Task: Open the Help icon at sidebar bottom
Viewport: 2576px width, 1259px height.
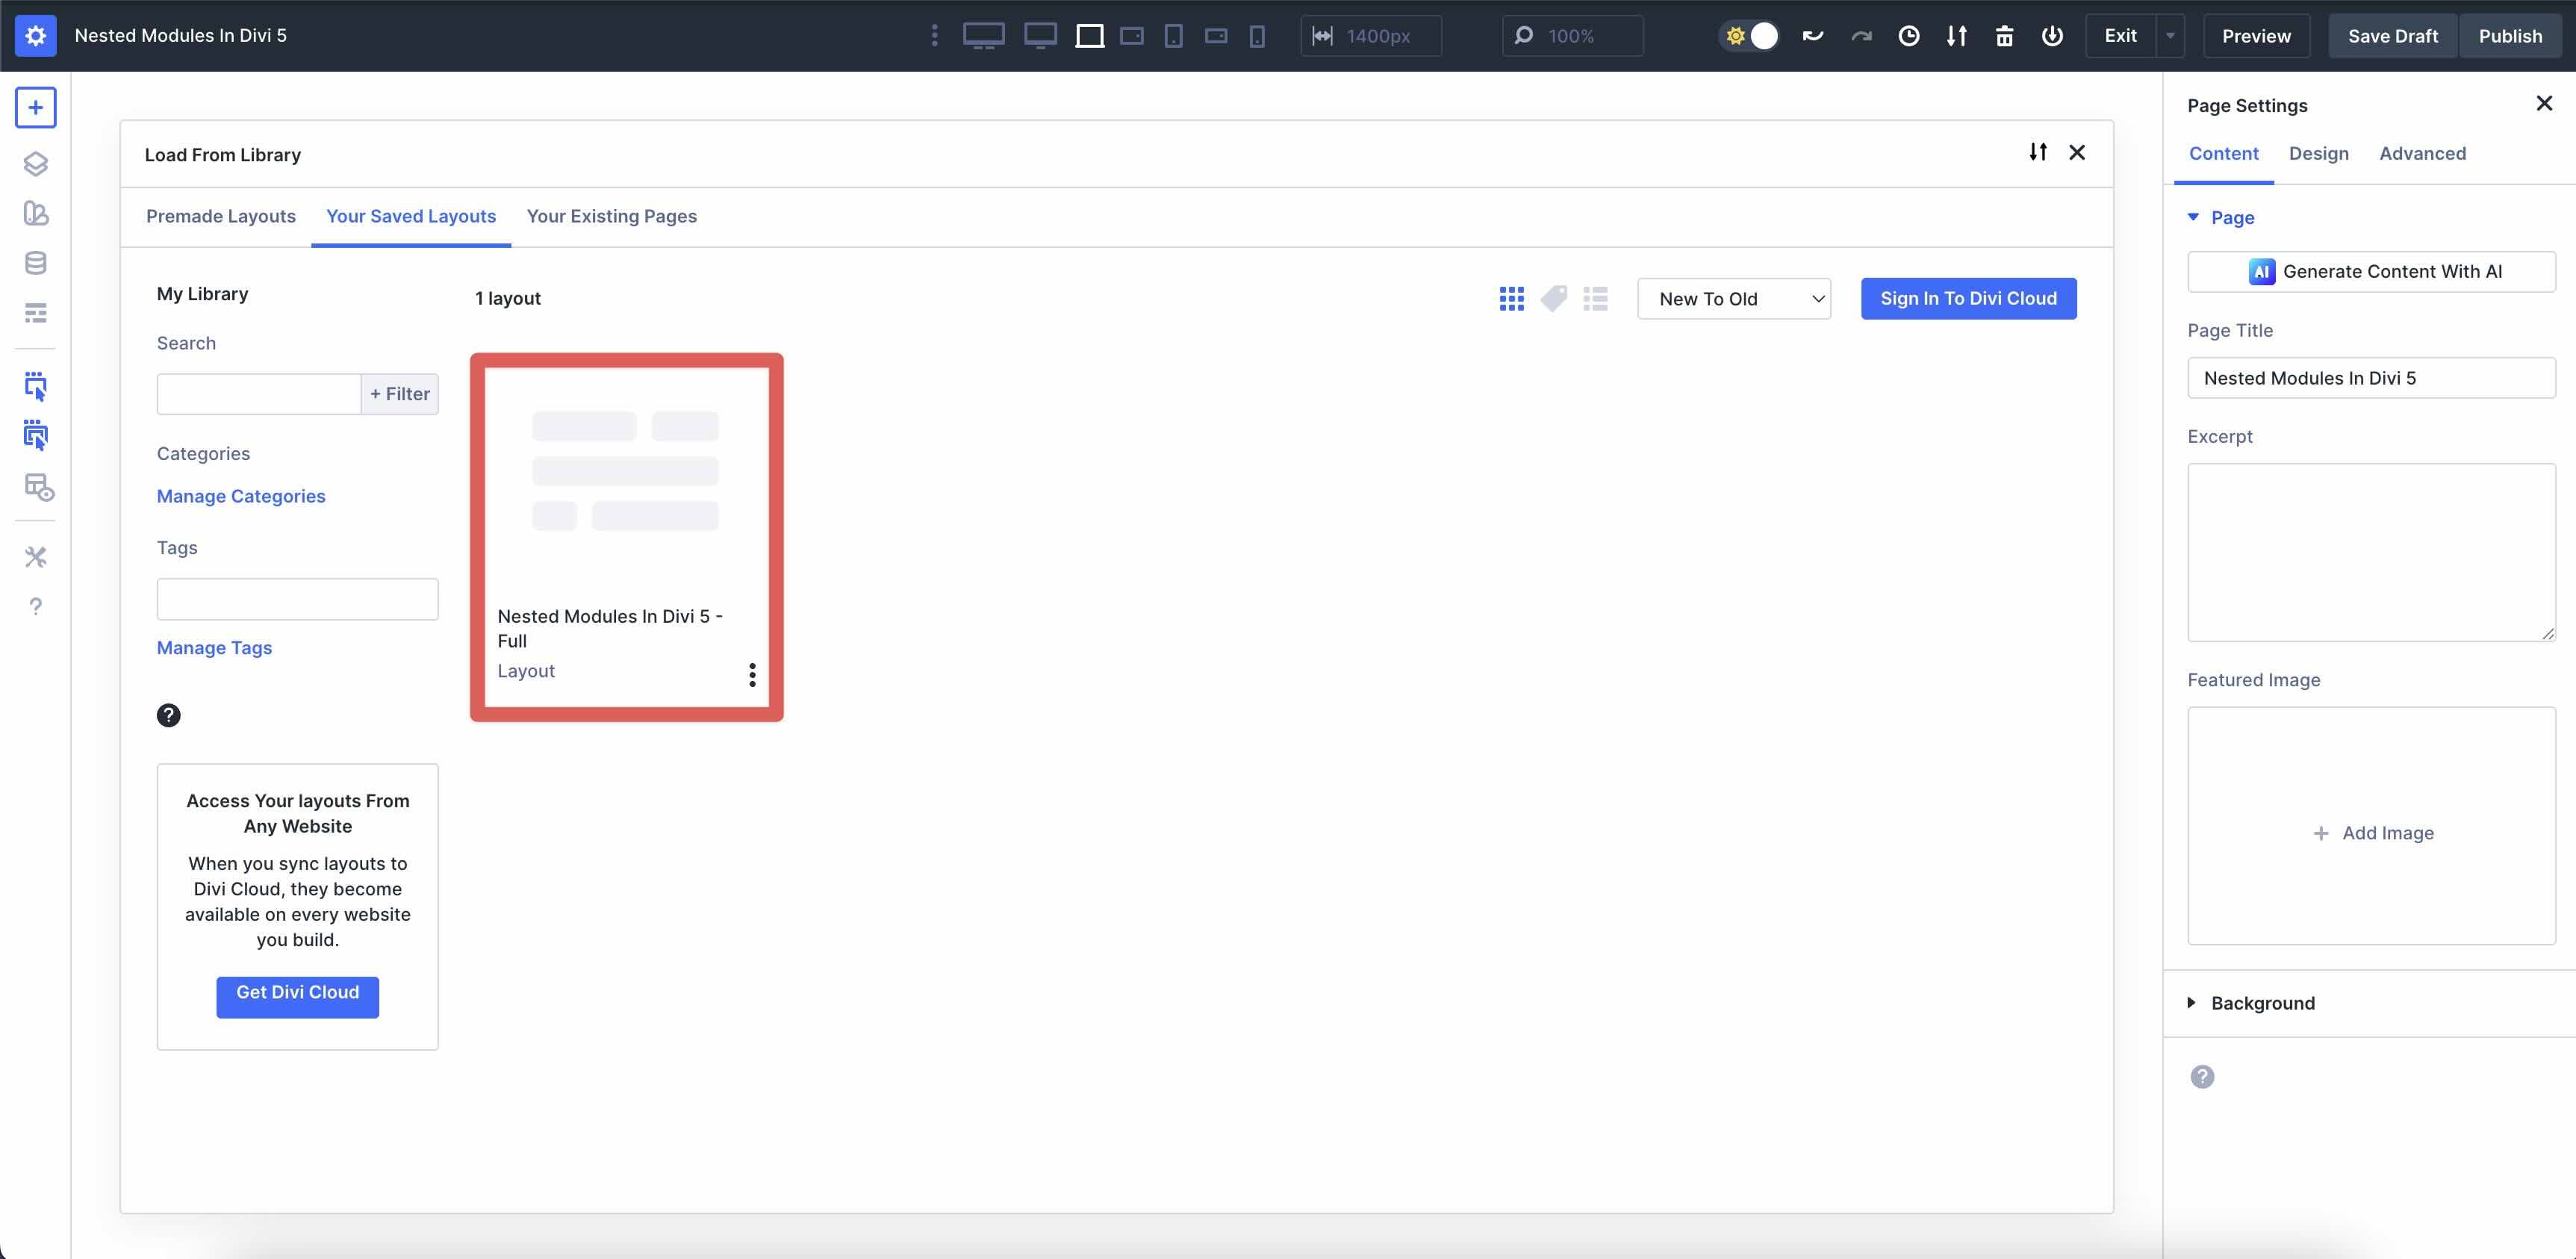Action: coord(36,605)
